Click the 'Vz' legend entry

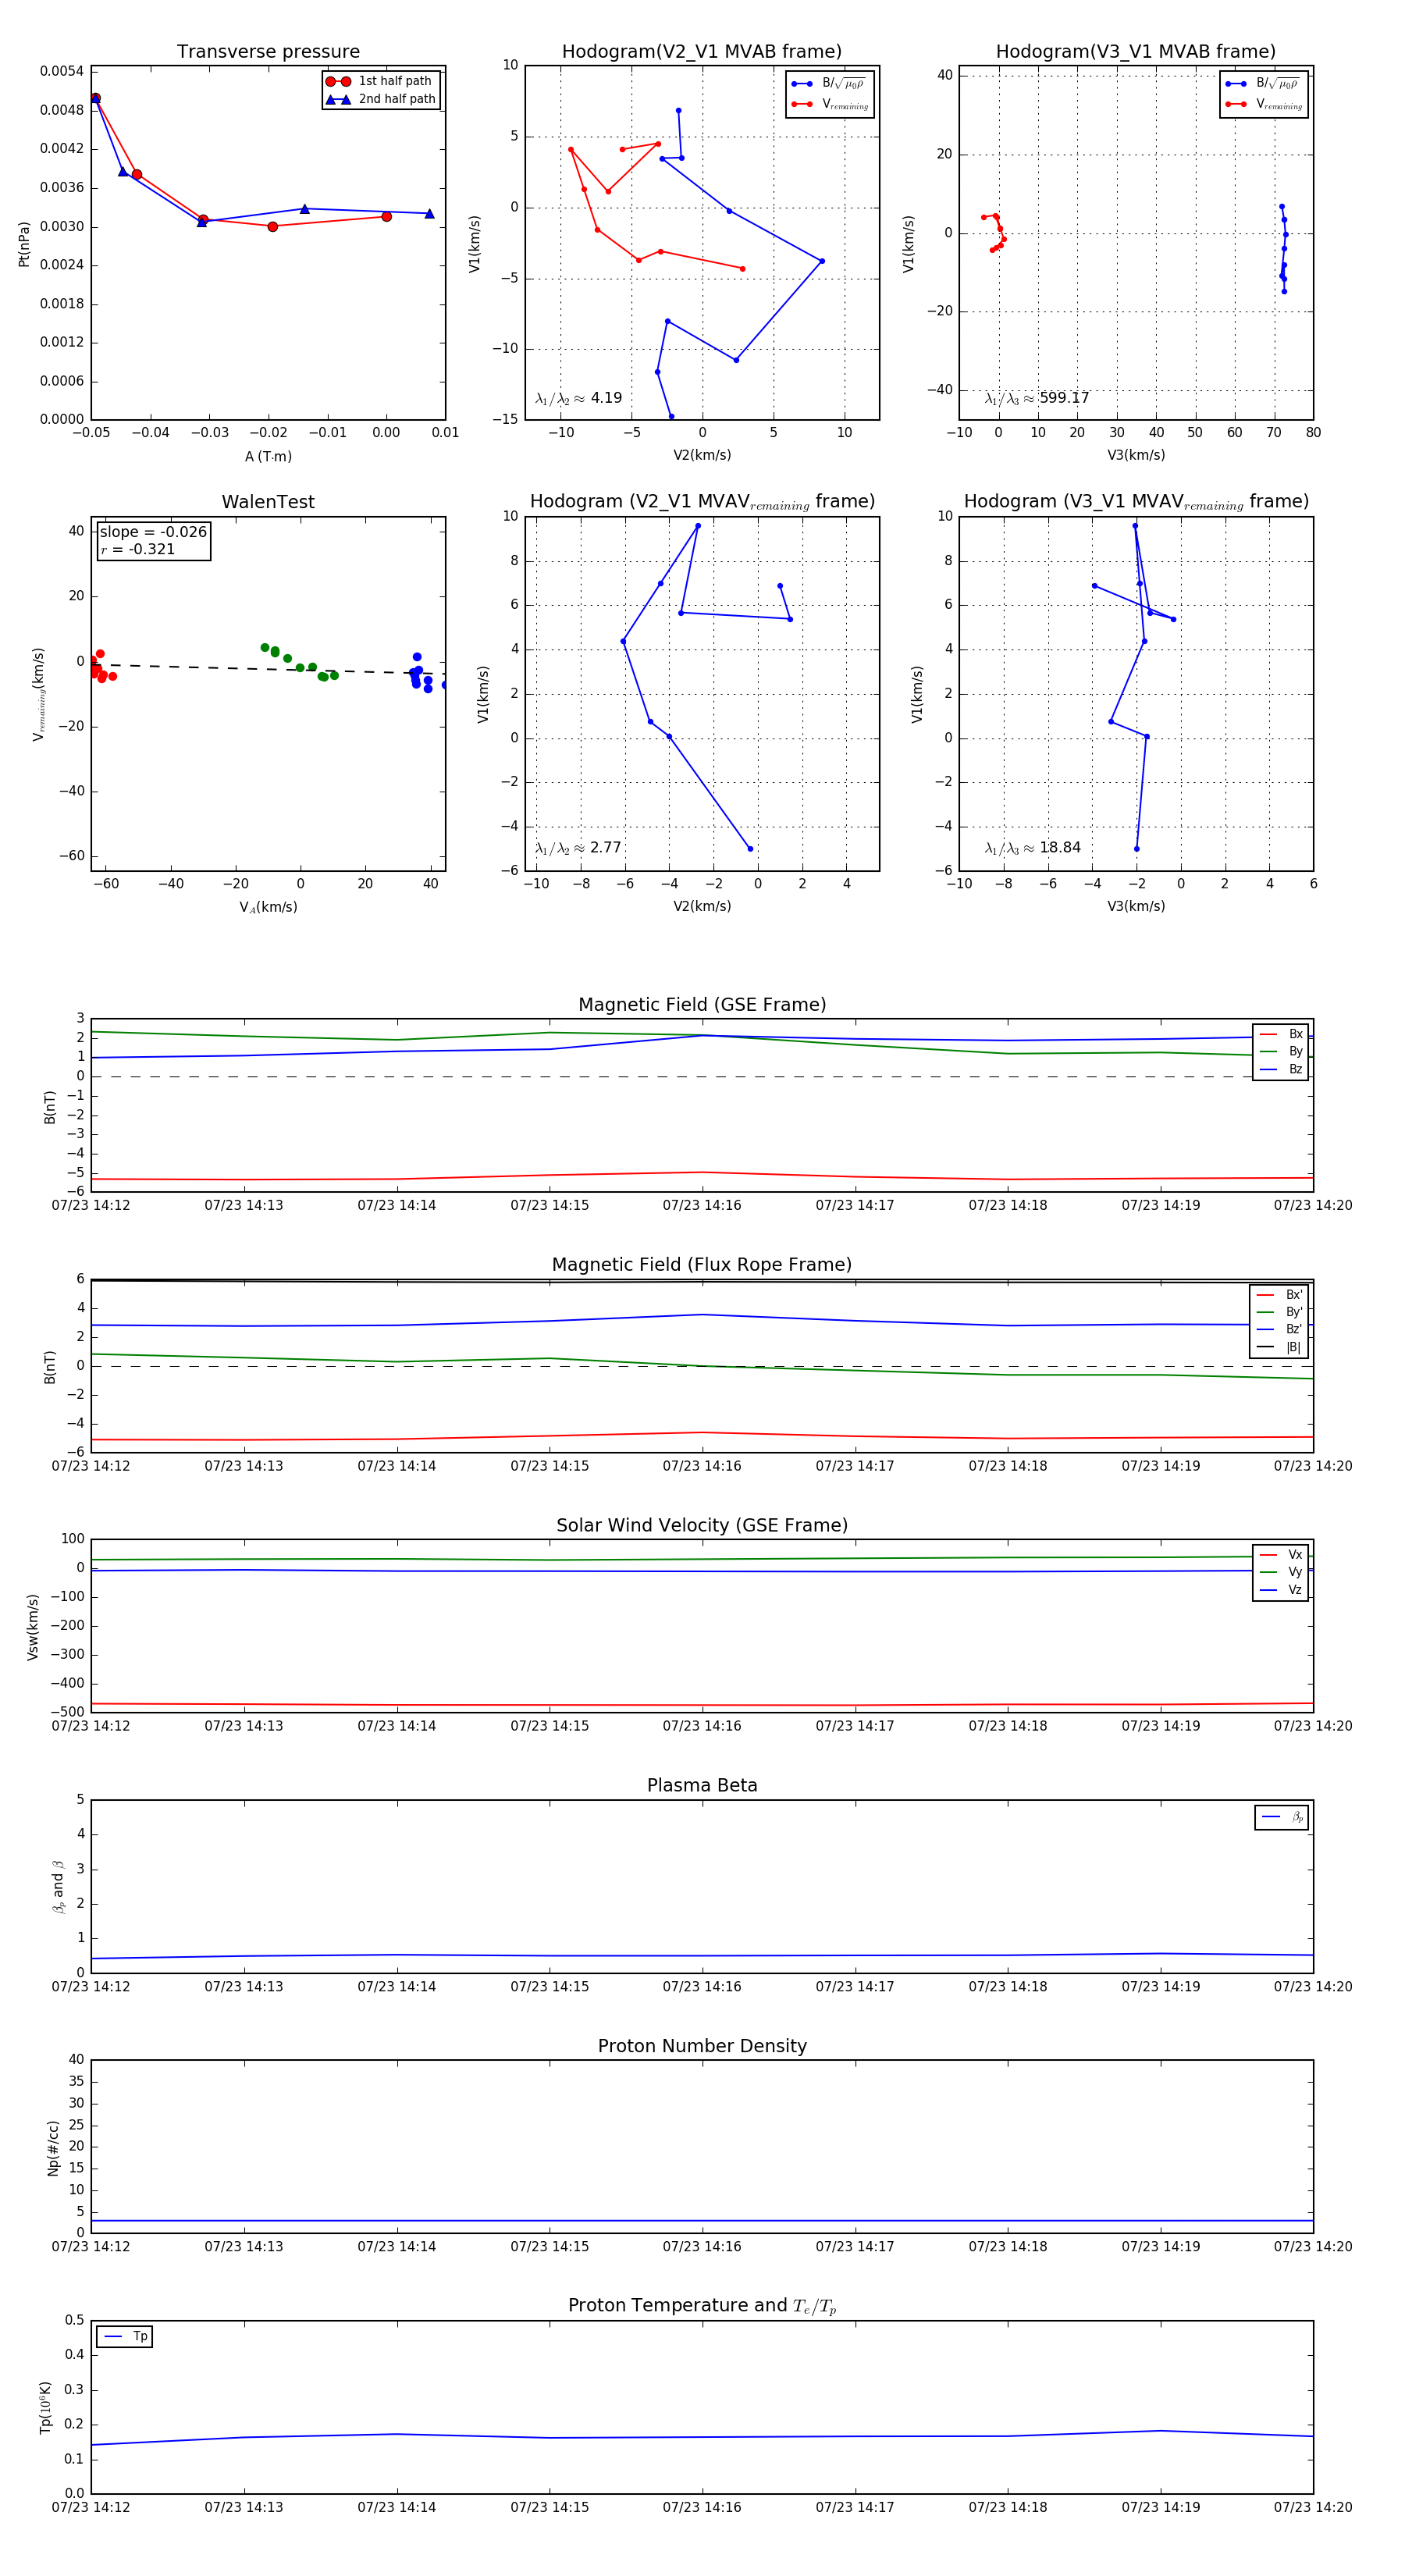click(1281, 1590)
